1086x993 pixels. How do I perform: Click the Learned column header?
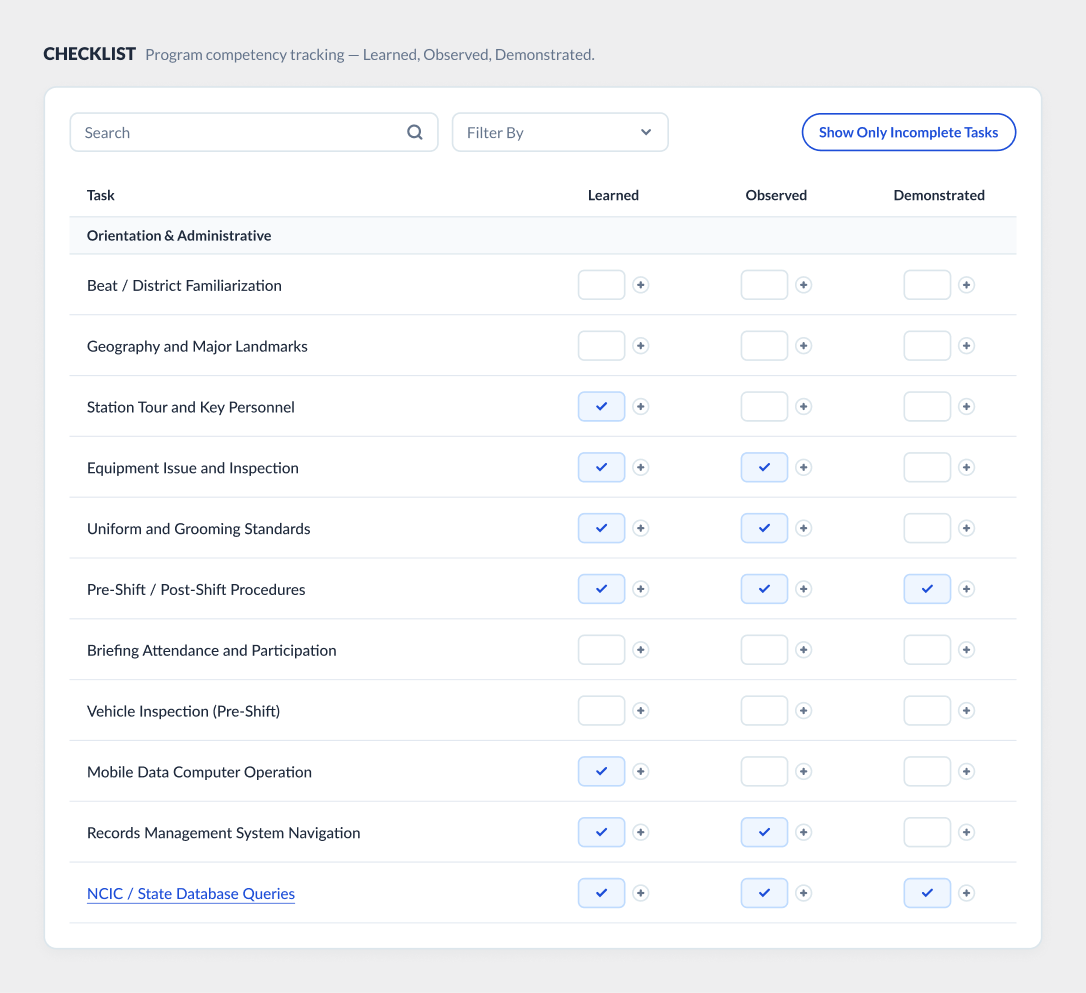[613, 195]
